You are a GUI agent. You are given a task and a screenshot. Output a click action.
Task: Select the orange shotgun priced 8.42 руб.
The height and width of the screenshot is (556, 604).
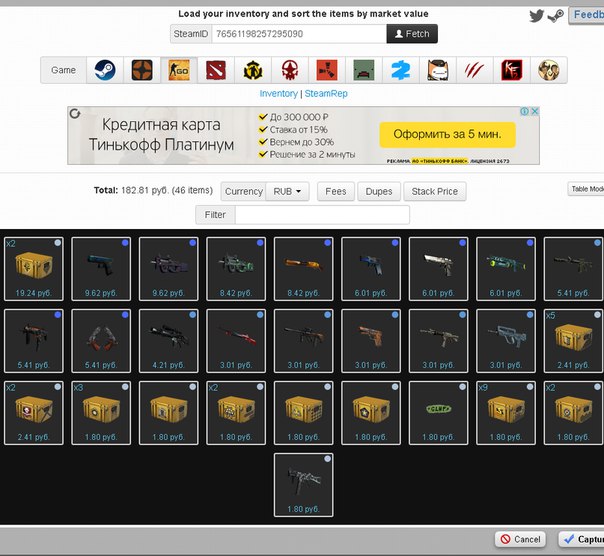tap(304, 269)
